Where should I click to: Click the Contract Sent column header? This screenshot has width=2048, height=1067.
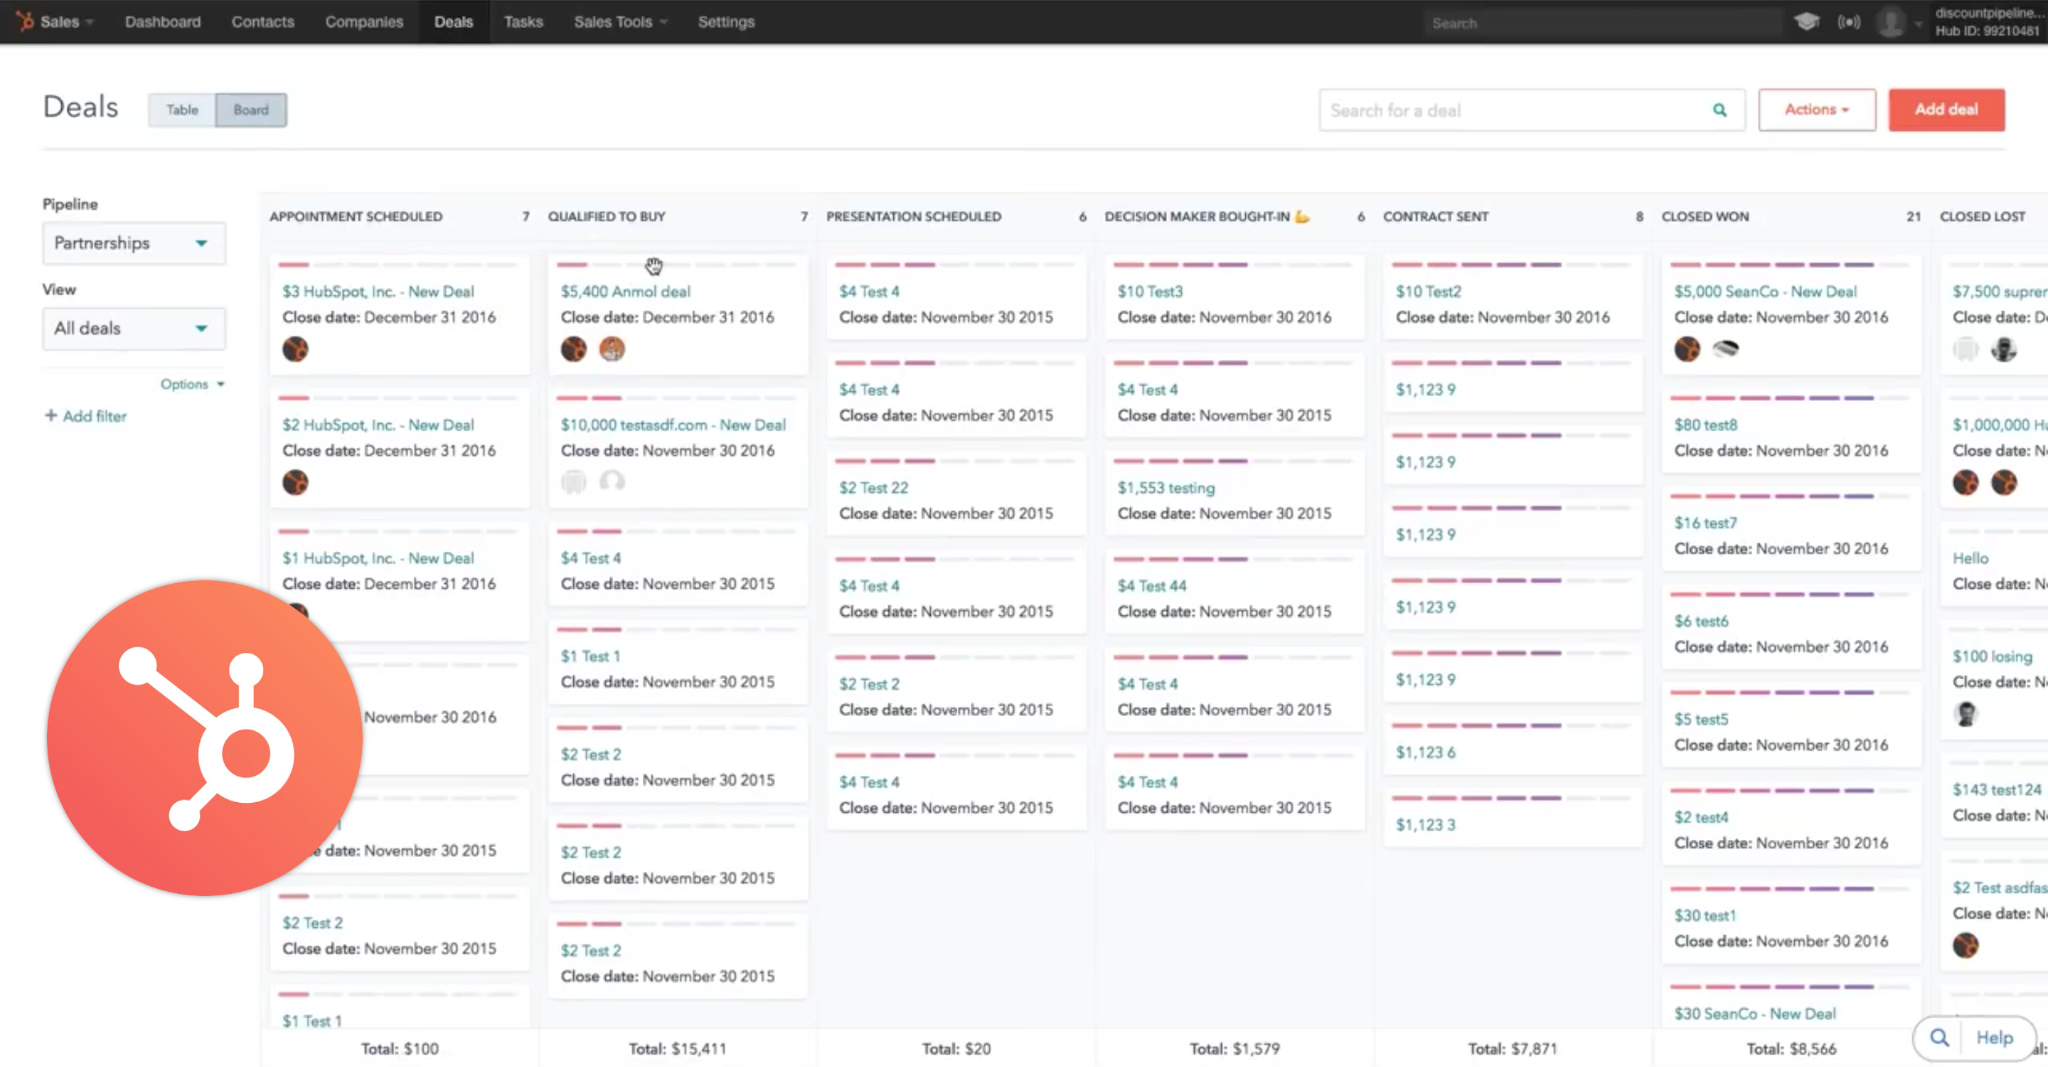tap(1436, 216)
